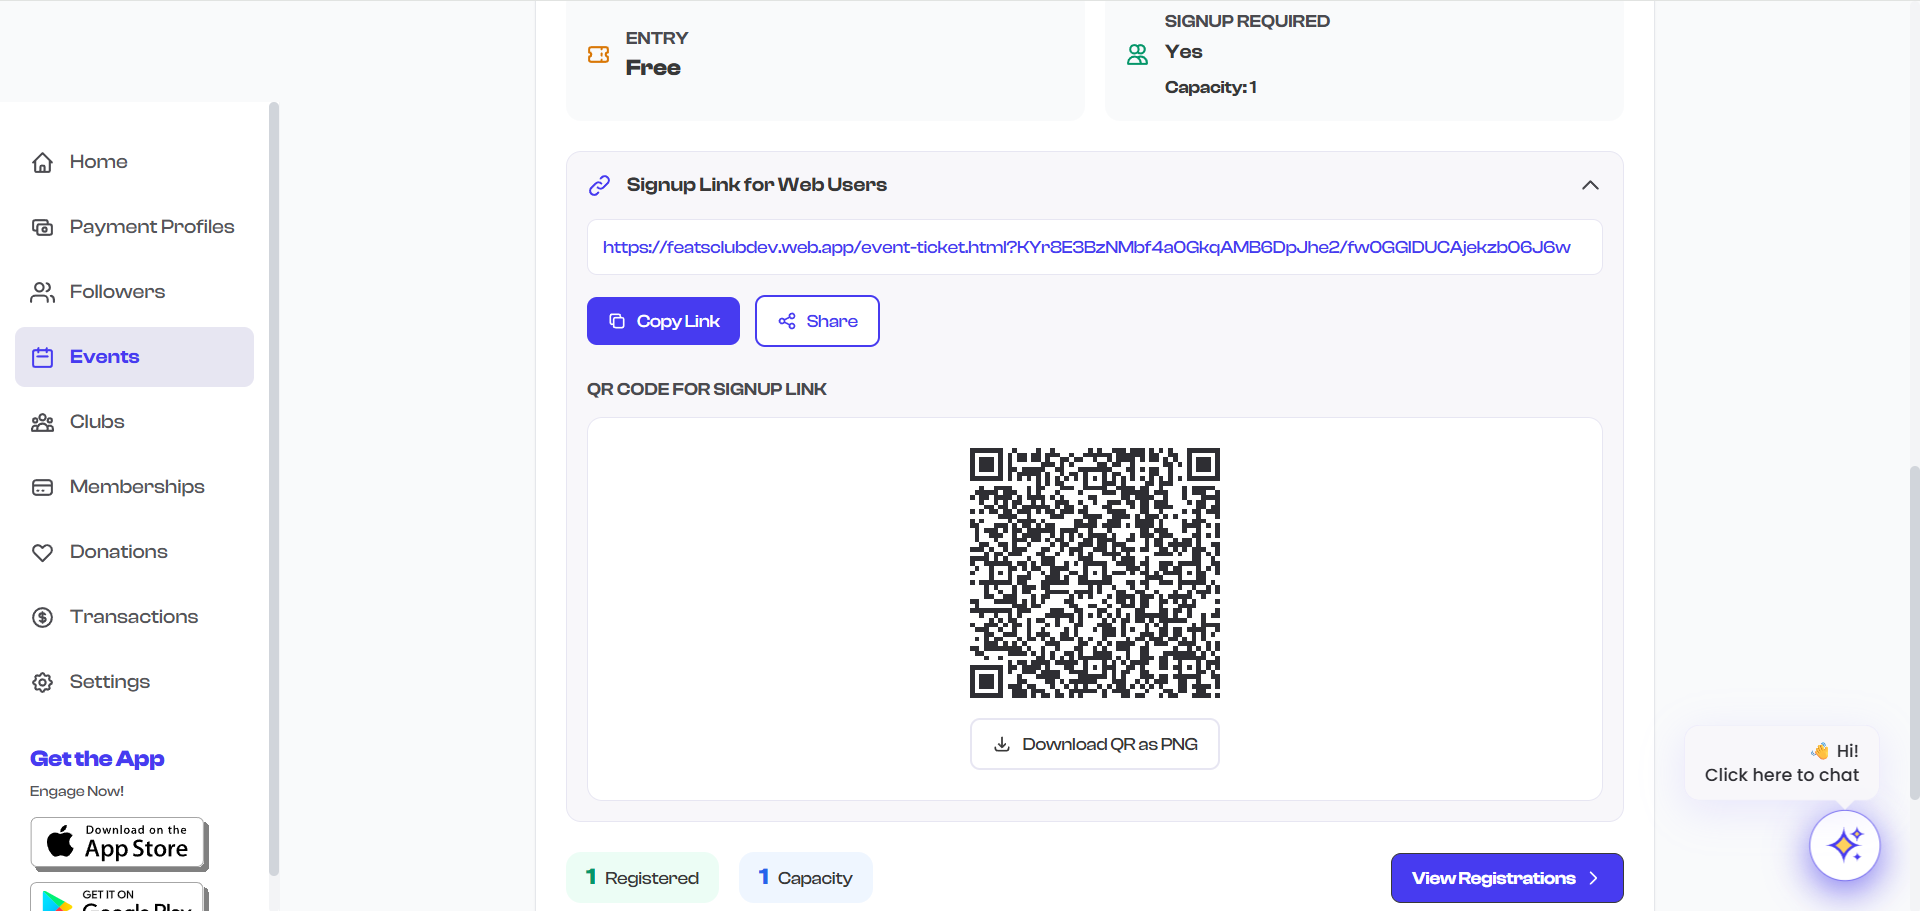Click the Home house icon
Image resolution: width=1920 pixels, height=911 pixels.
click(x=42, y=162)
